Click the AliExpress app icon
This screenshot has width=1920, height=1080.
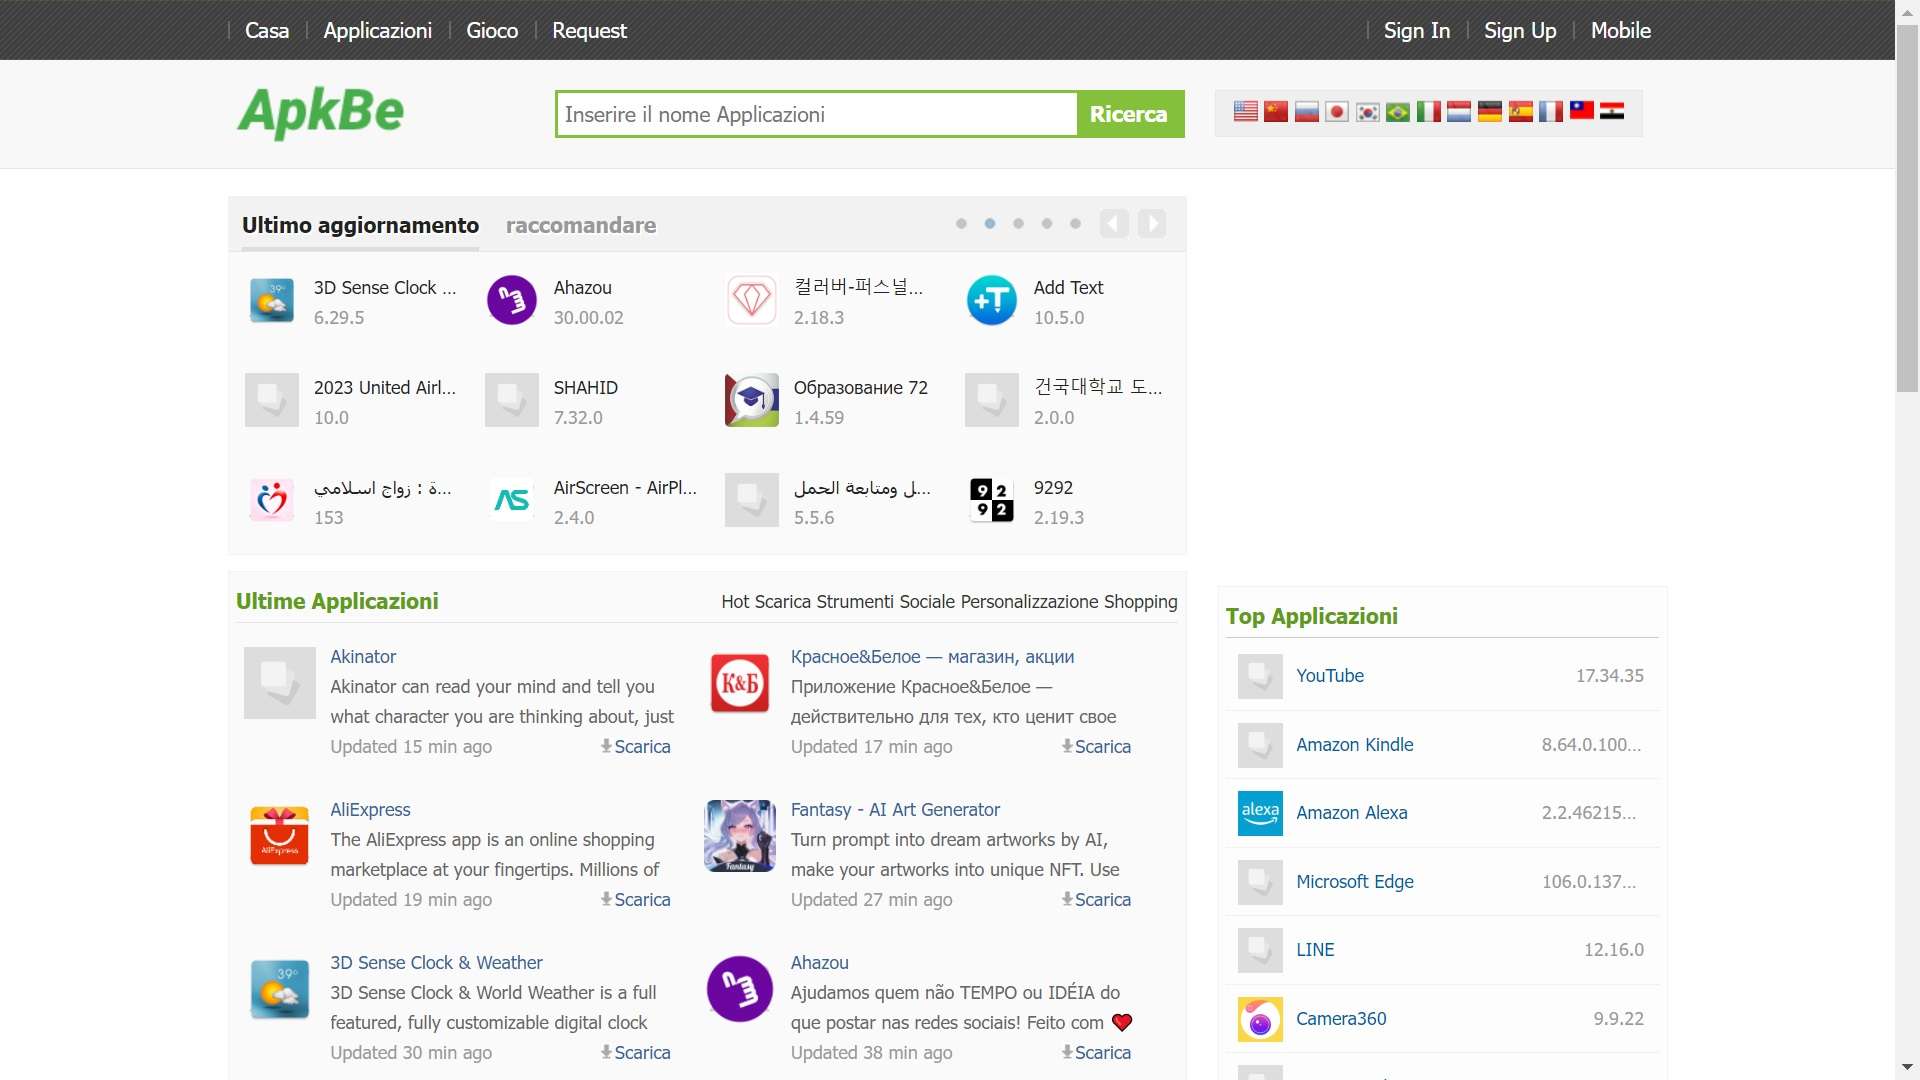click(279, 836)
